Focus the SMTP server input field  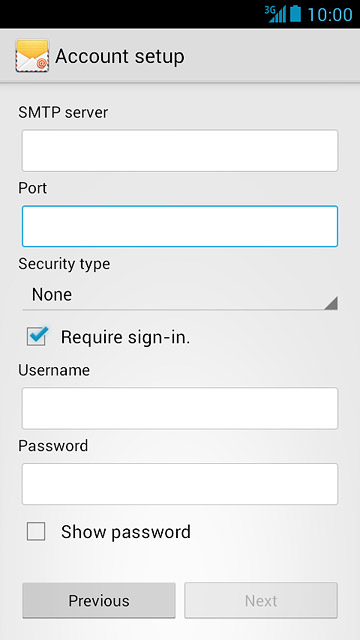pyautogui.click(x=180, y=151)
